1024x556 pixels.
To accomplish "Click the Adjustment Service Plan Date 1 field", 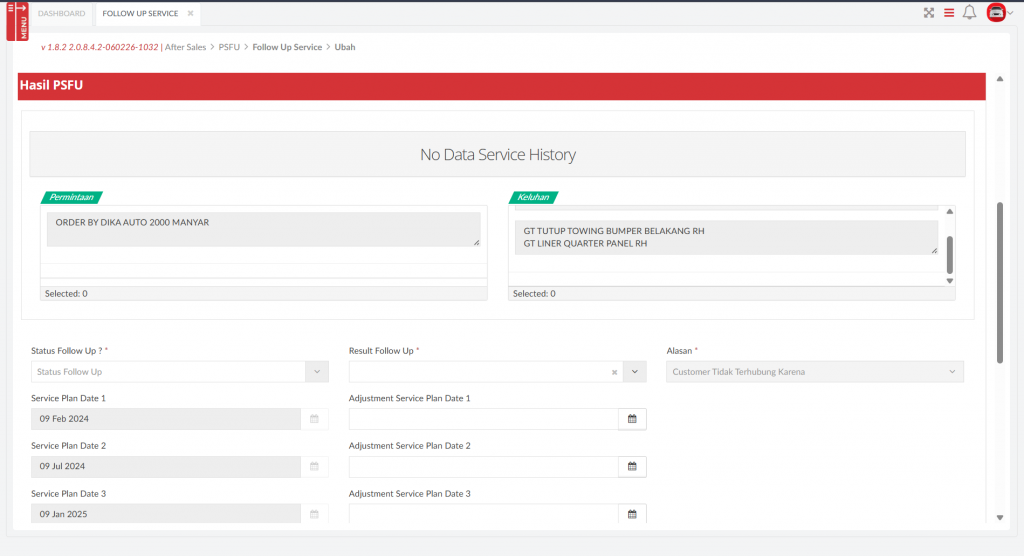I will 483,419.
